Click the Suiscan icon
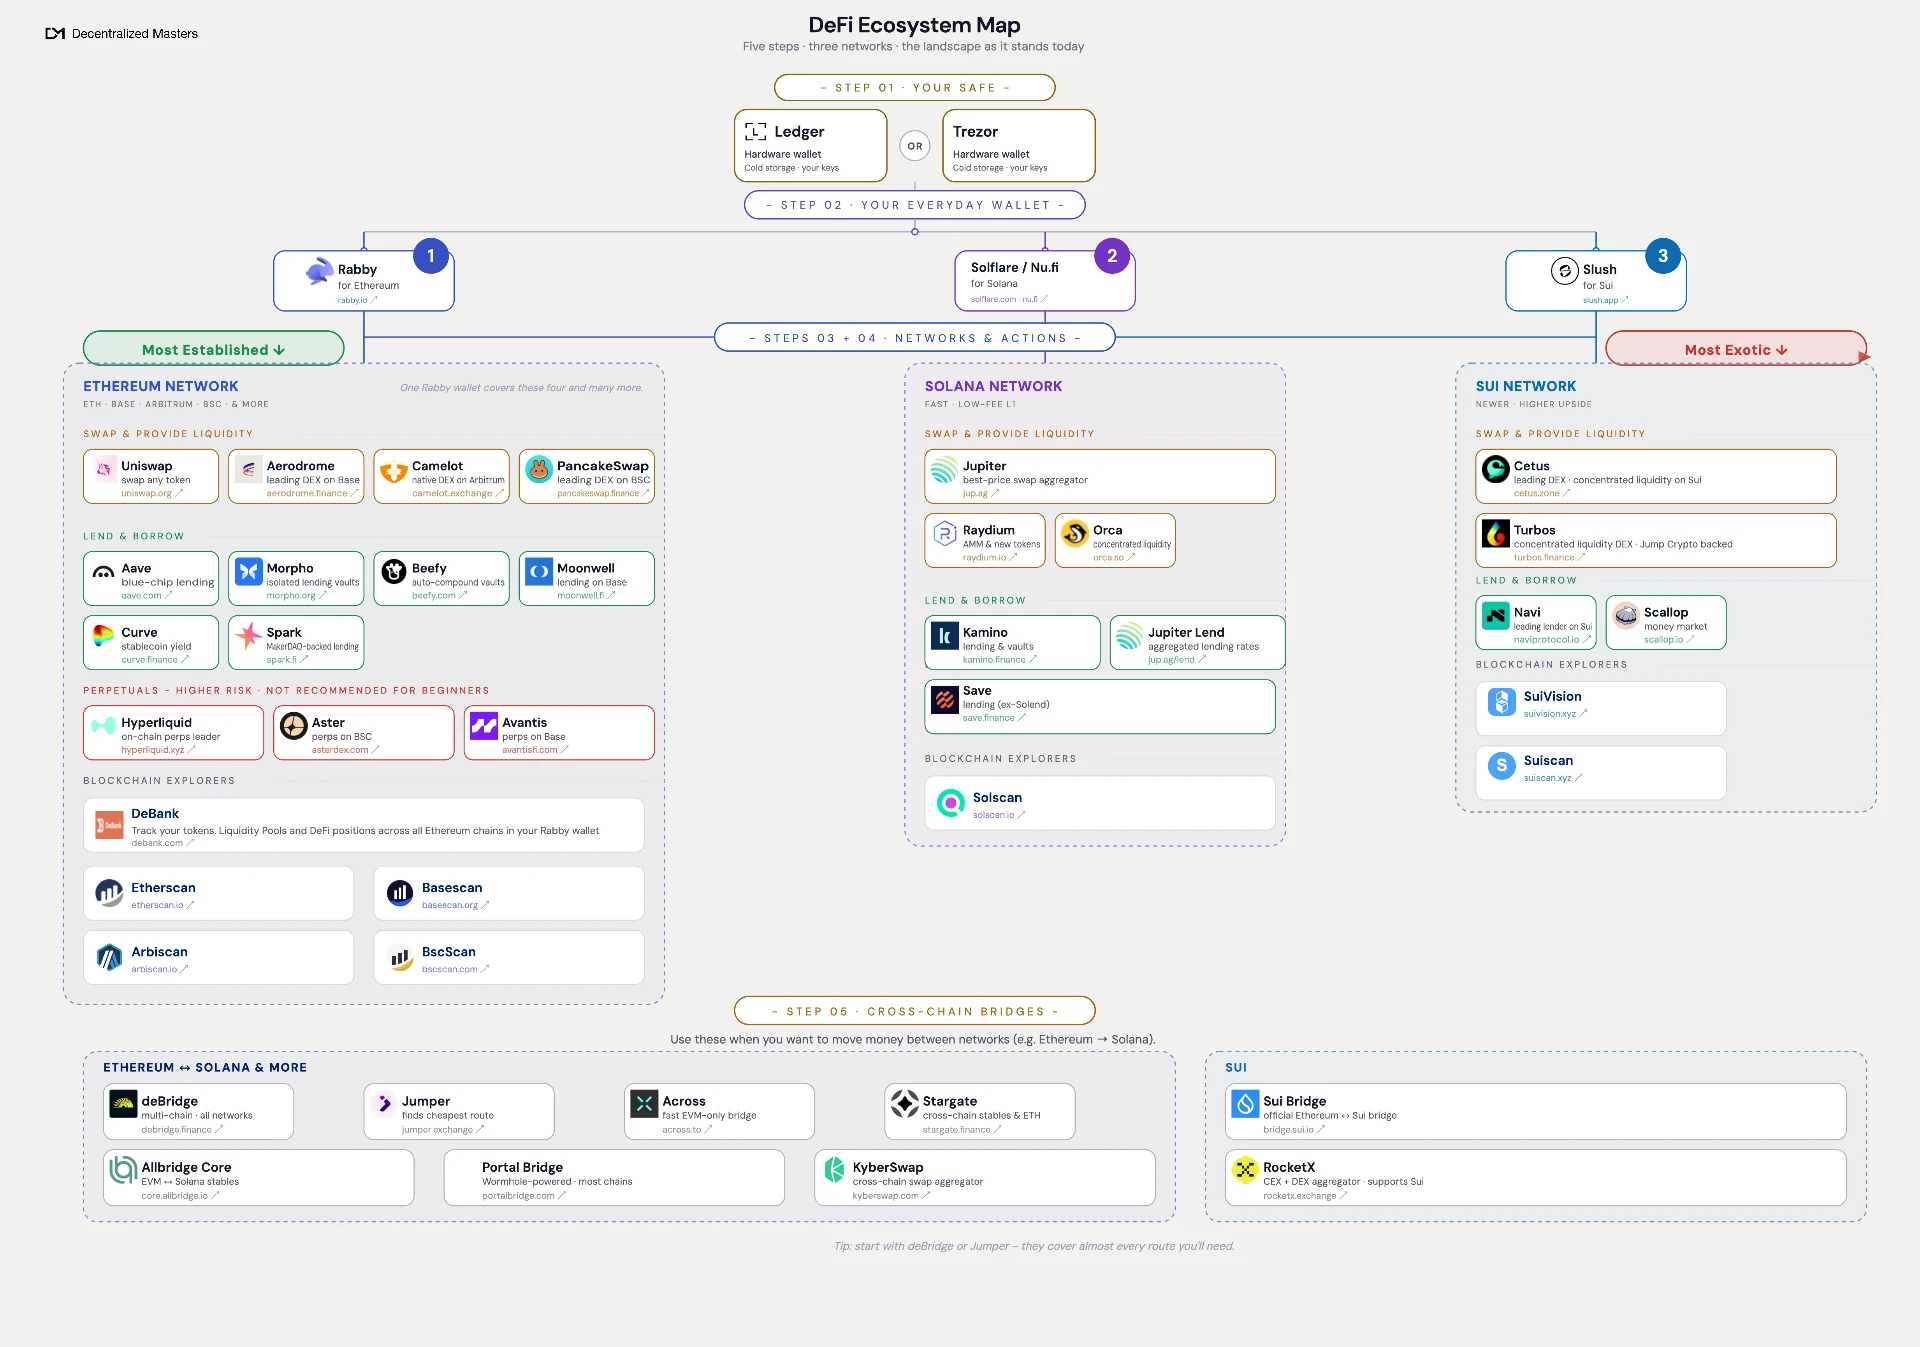The width and height of the screenshot is (1920, 1347). coord(1502,766)
